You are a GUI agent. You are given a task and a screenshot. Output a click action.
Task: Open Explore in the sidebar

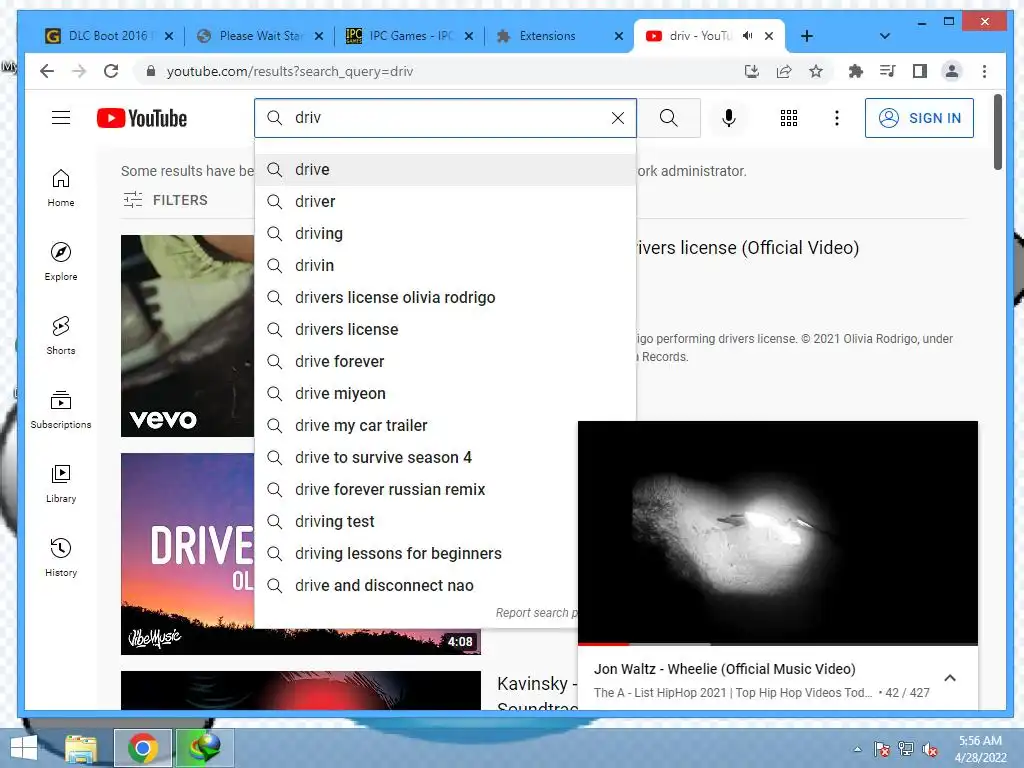61,261
